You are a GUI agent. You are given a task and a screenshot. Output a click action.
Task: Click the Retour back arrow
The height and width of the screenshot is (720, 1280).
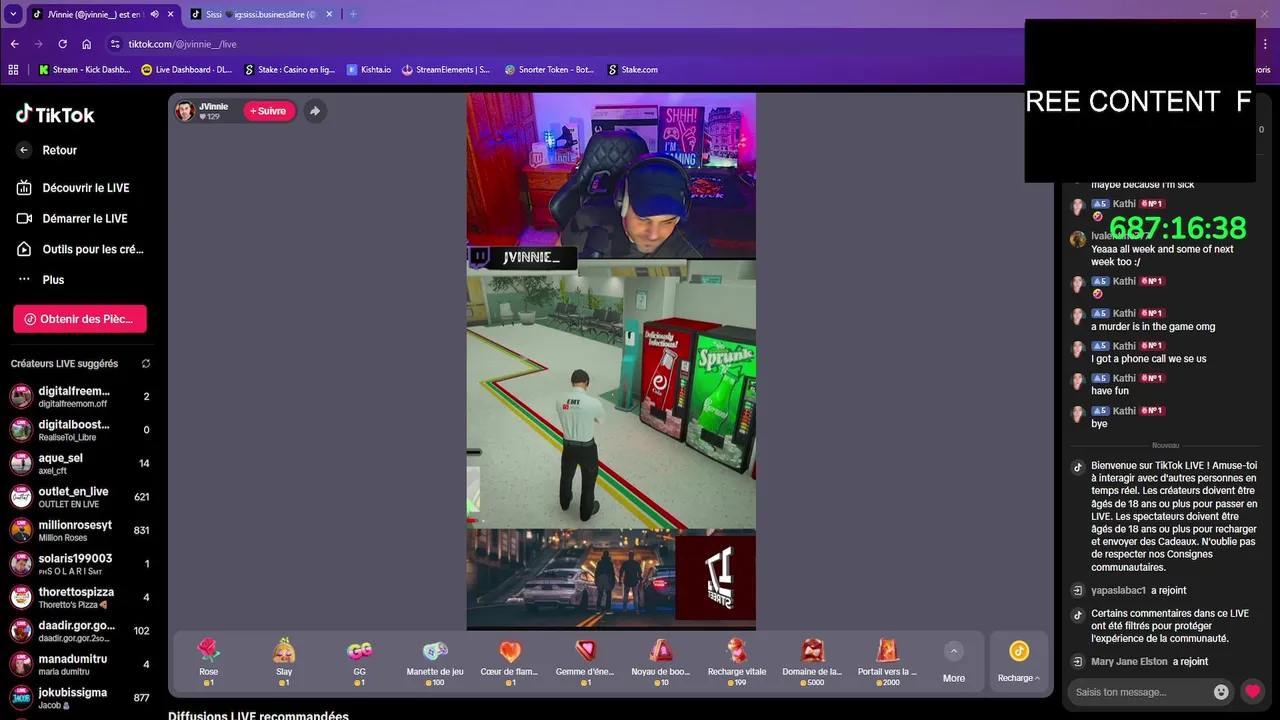click(24, 150)
